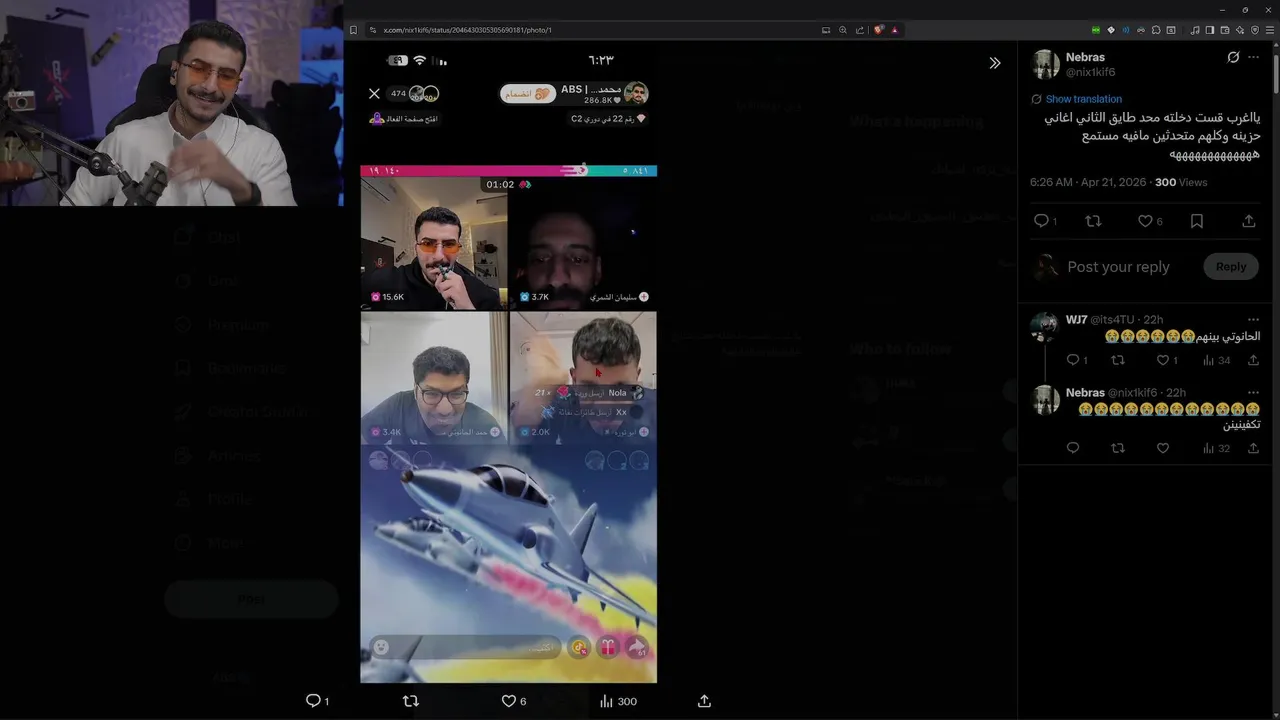Click the enlarged livestream screenshot photo
Viewport: 1280px width, 720px height.
pos(508,364)
